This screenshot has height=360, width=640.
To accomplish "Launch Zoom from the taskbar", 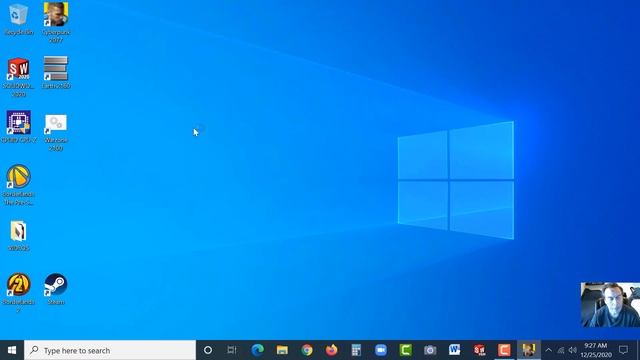I will pos(381,350).
